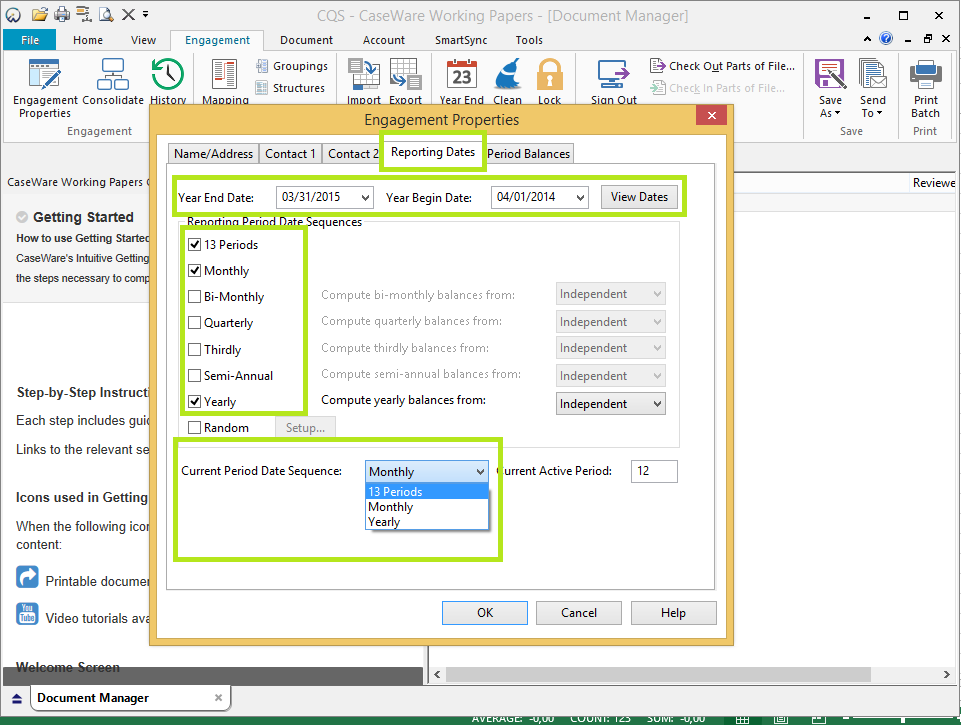Choose Yearly in the period sequence list

[384, 522]
